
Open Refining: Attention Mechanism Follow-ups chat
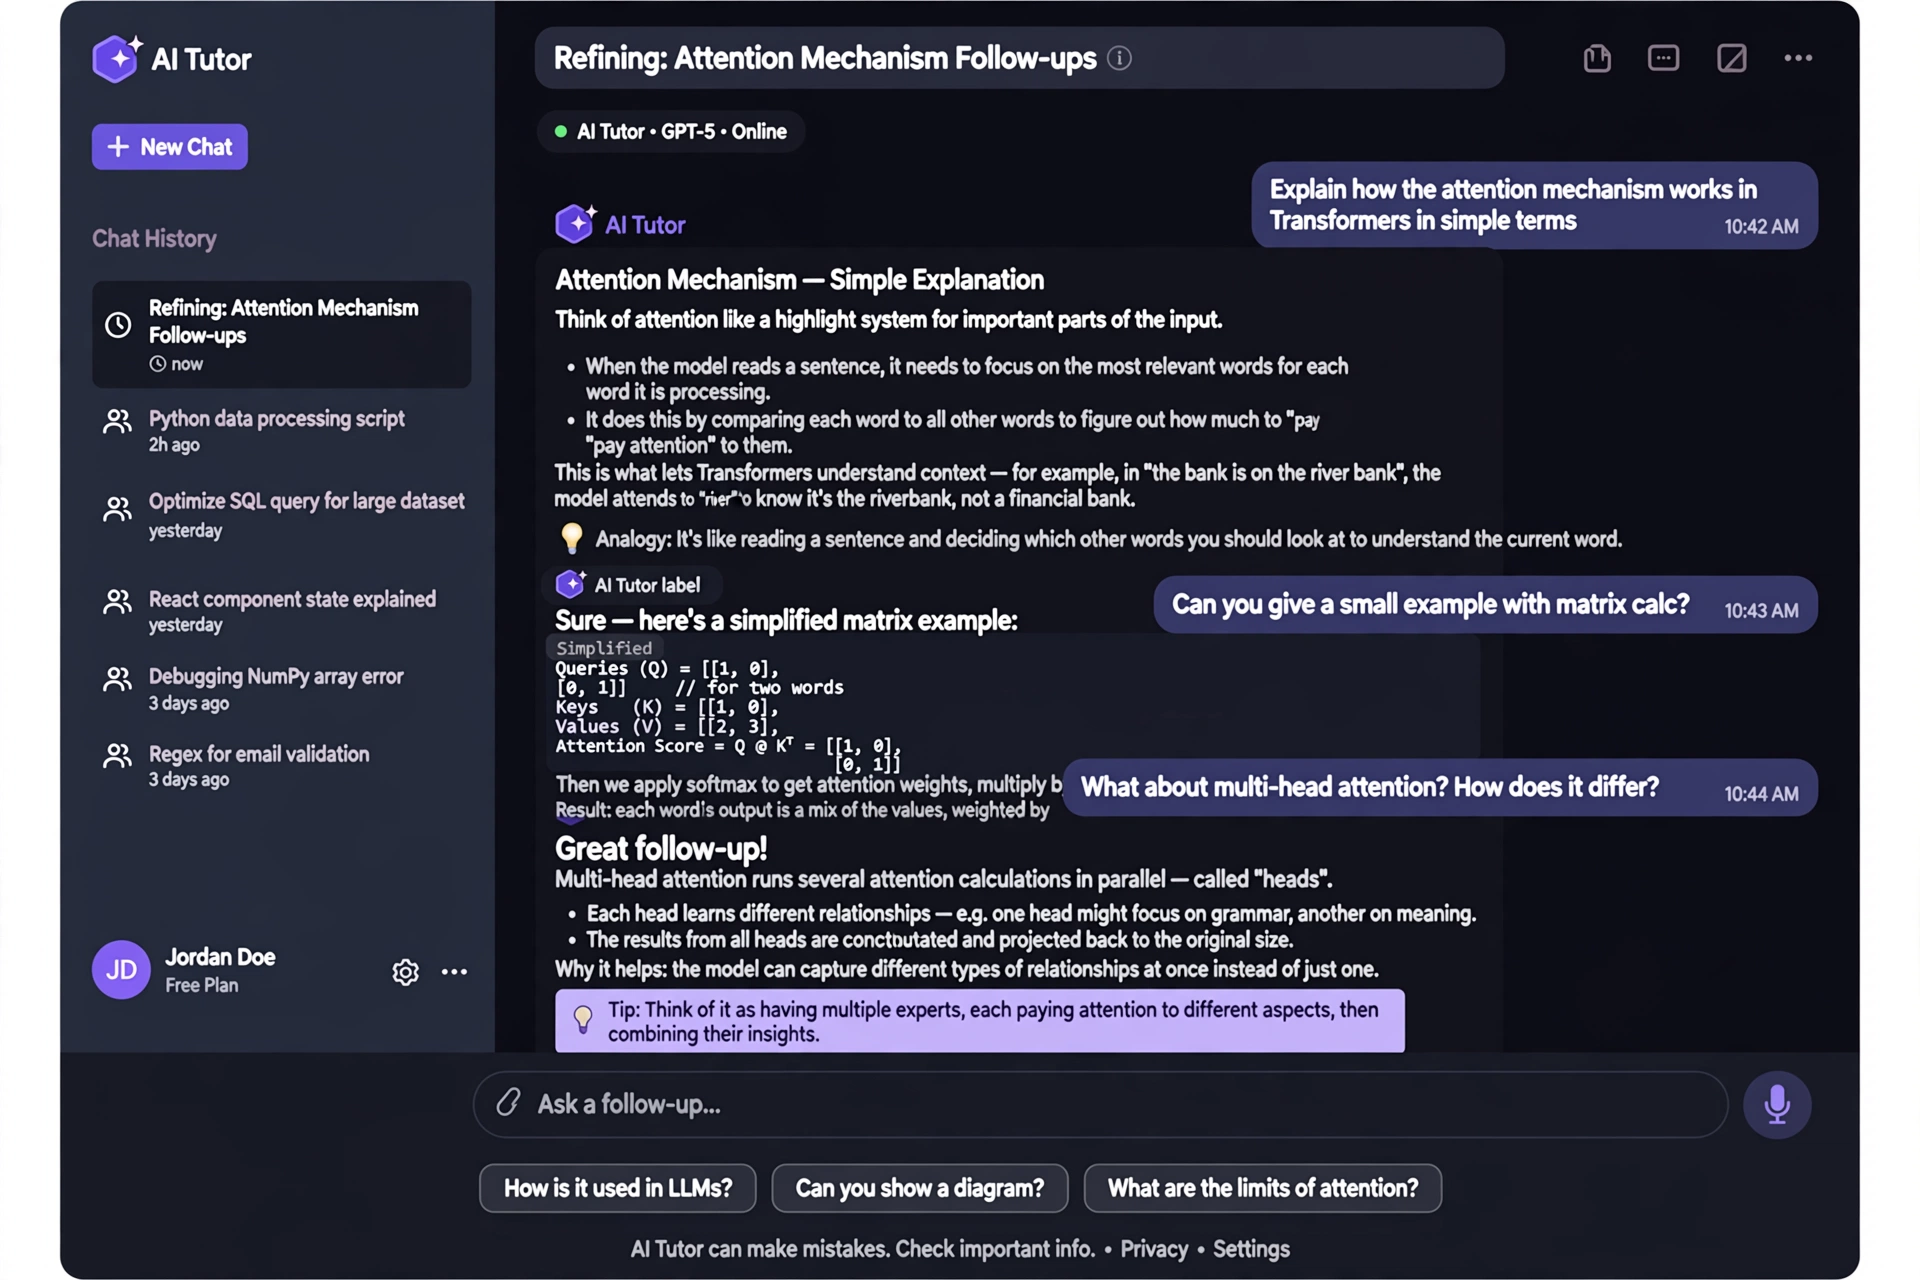281,334
